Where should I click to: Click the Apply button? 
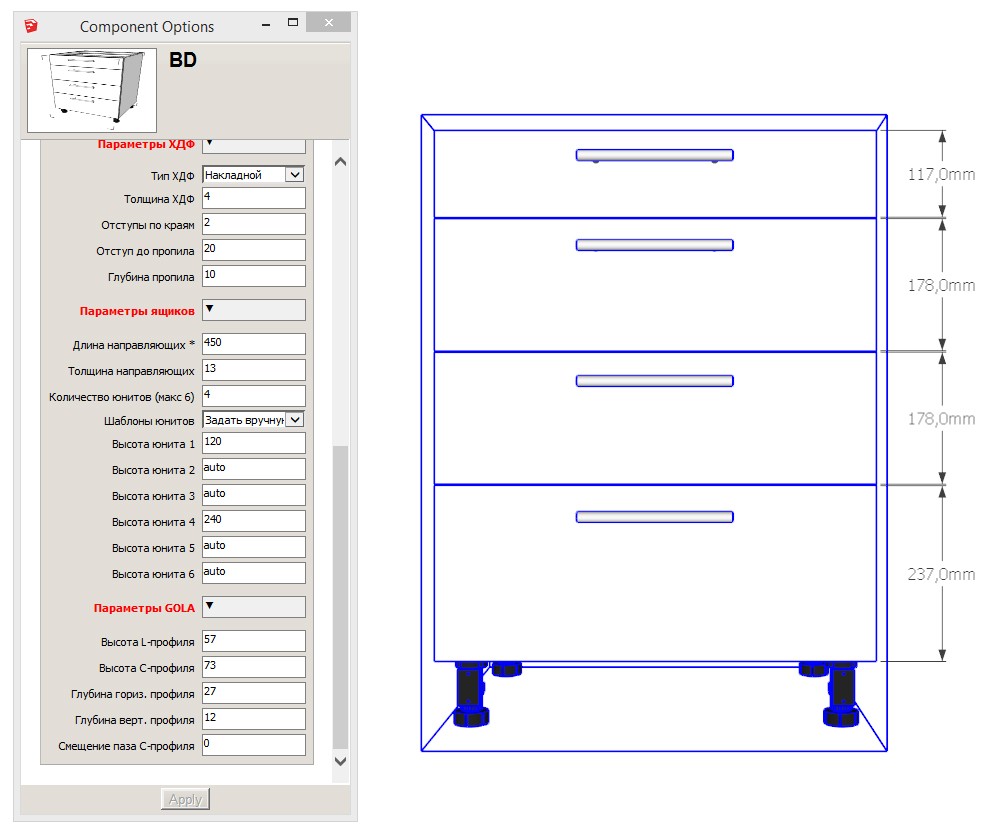tap(185, 799)
